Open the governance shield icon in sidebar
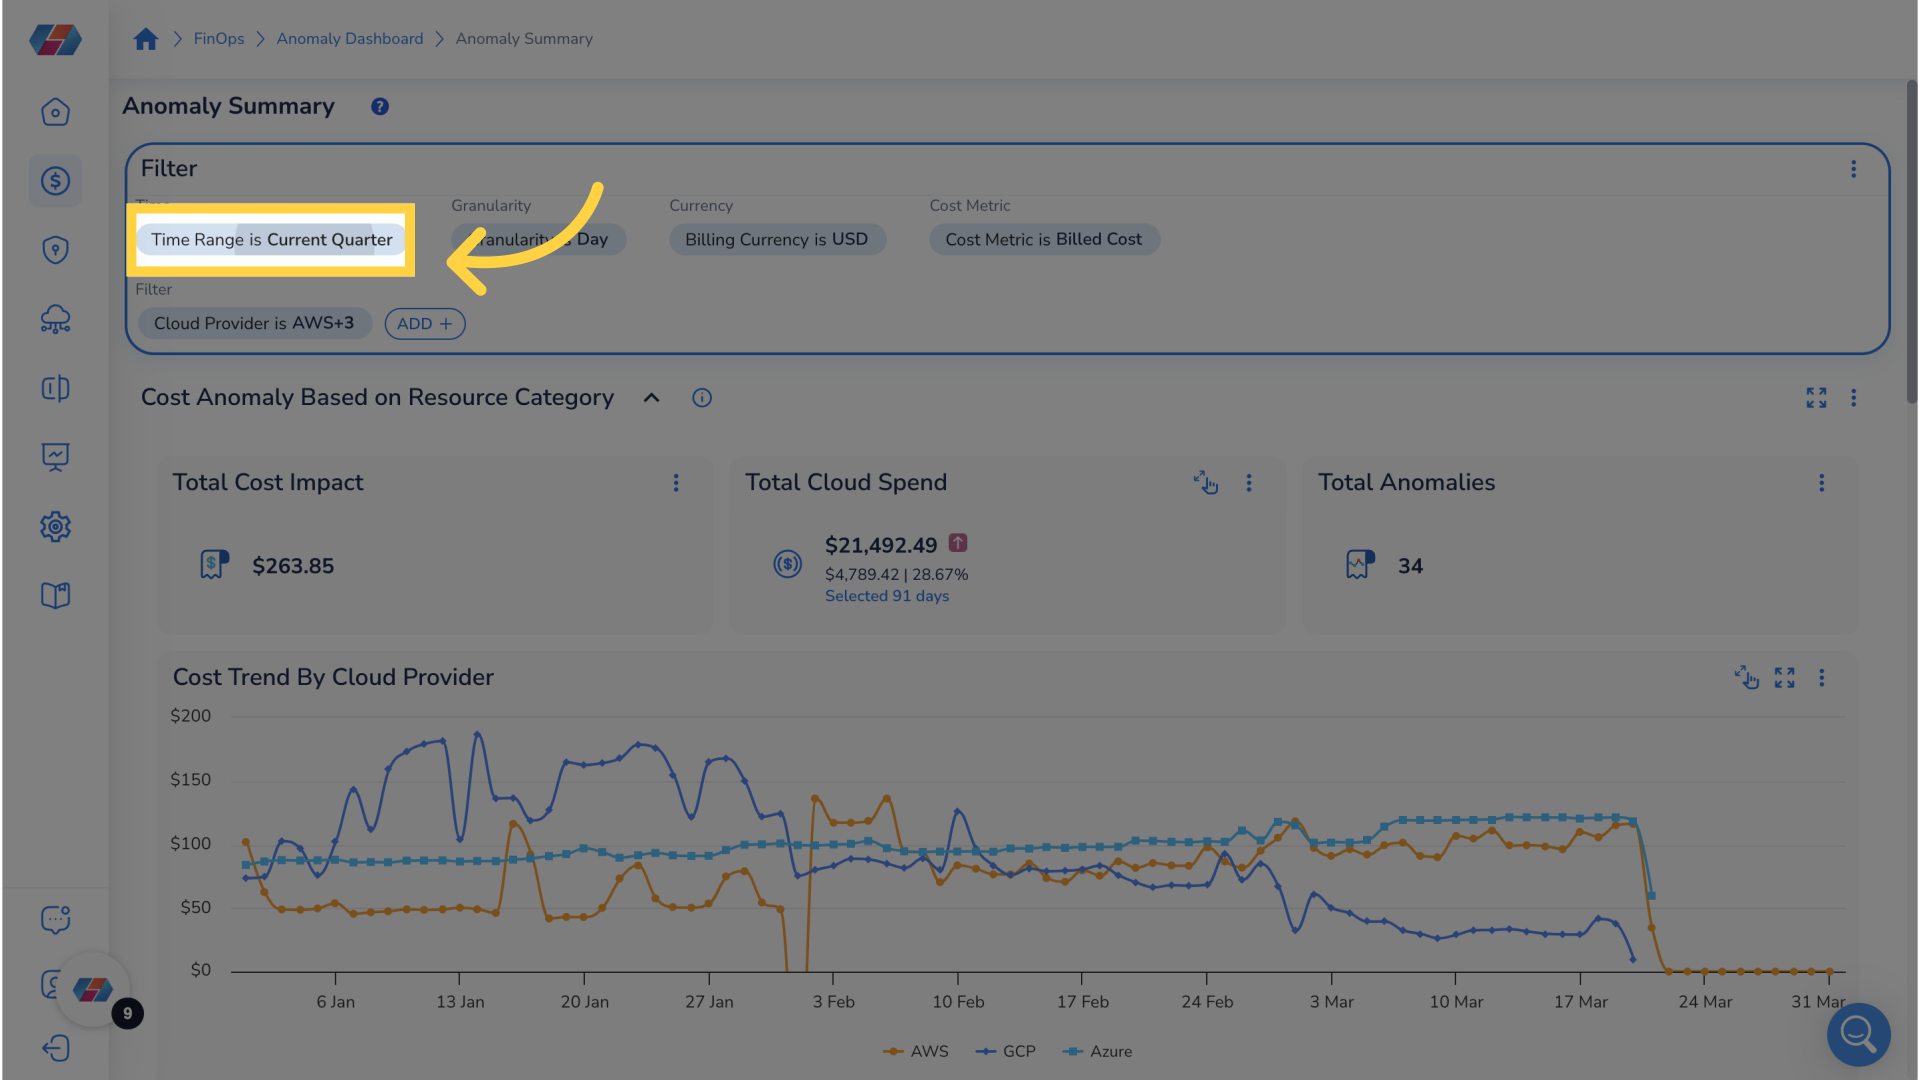 click(55, 250)
